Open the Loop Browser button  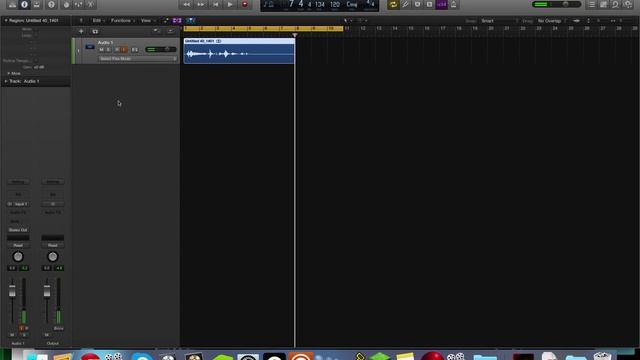point(616,4)
